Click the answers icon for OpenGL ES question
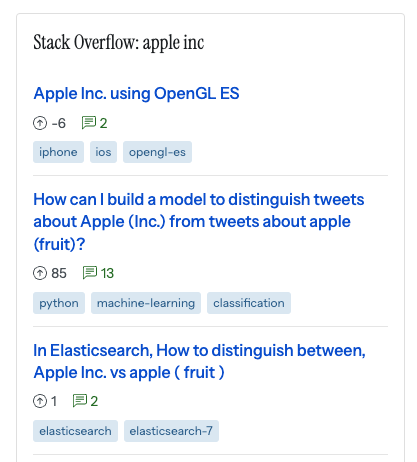This screenshot has width=417, height=462. [x=89, y=123]
